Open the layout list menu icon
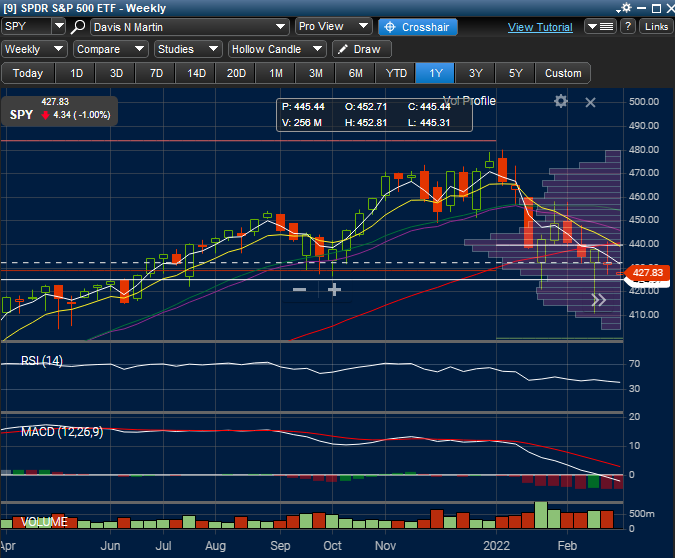The image size is (675, 558). click(600, 27)
